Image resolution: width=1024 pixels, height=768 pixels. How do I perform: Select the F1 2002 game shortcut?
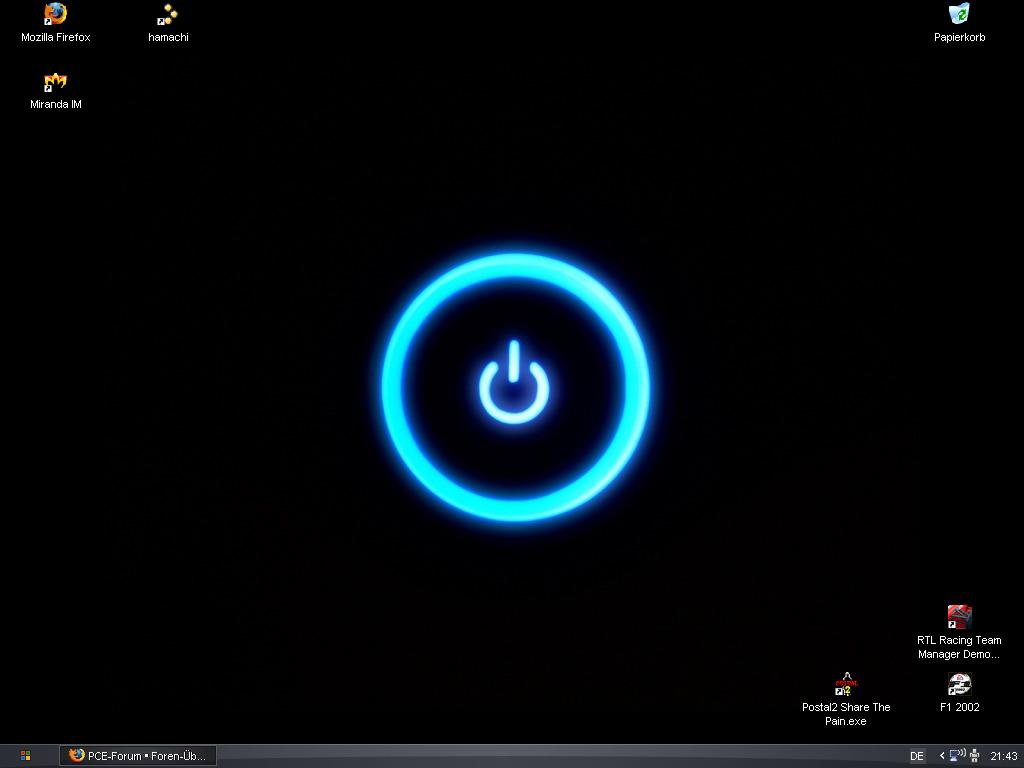pyautogui.click(x=959, y=684)
